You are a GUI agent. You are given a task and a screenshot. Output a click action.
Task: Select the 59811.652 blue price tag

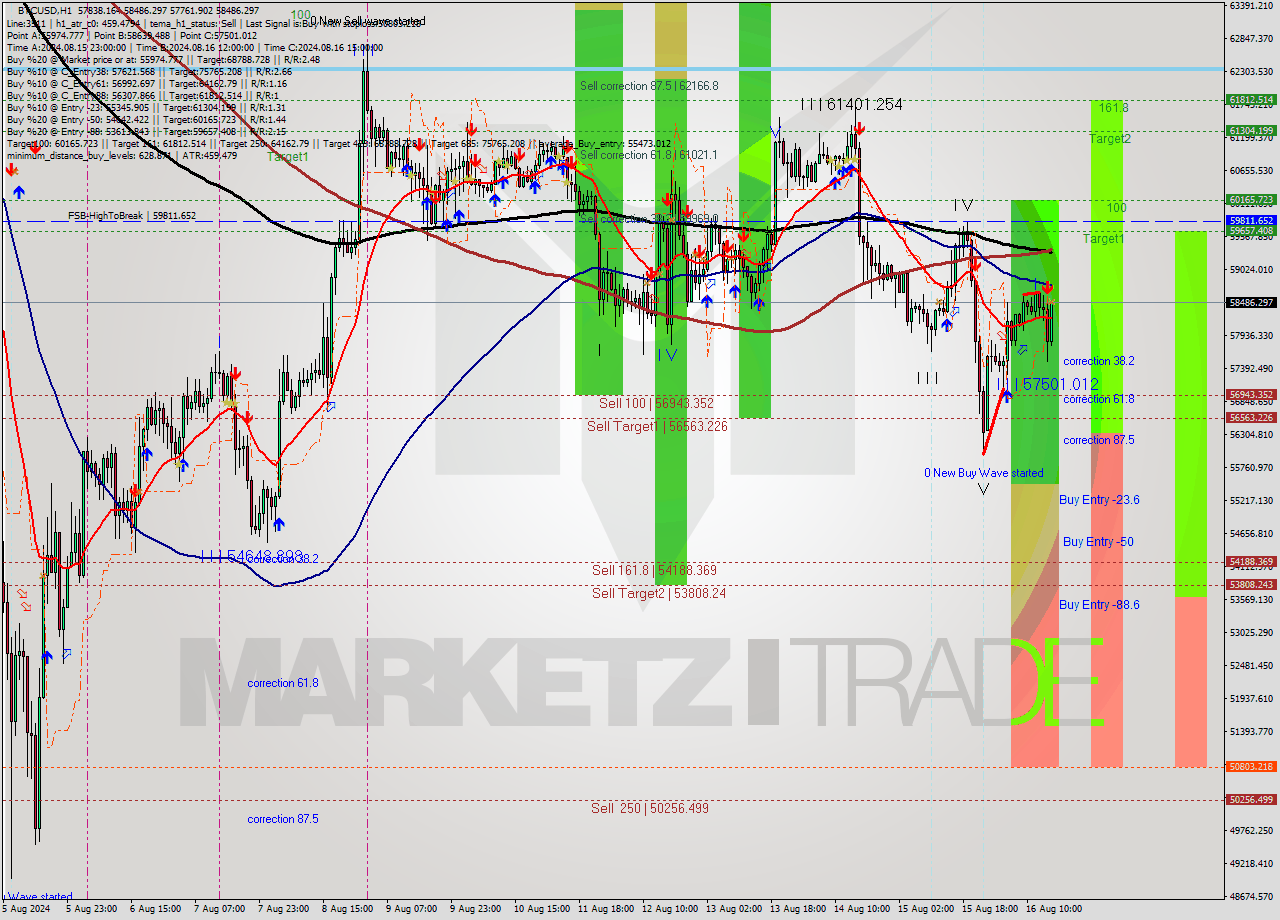[x=1251, y=221]
